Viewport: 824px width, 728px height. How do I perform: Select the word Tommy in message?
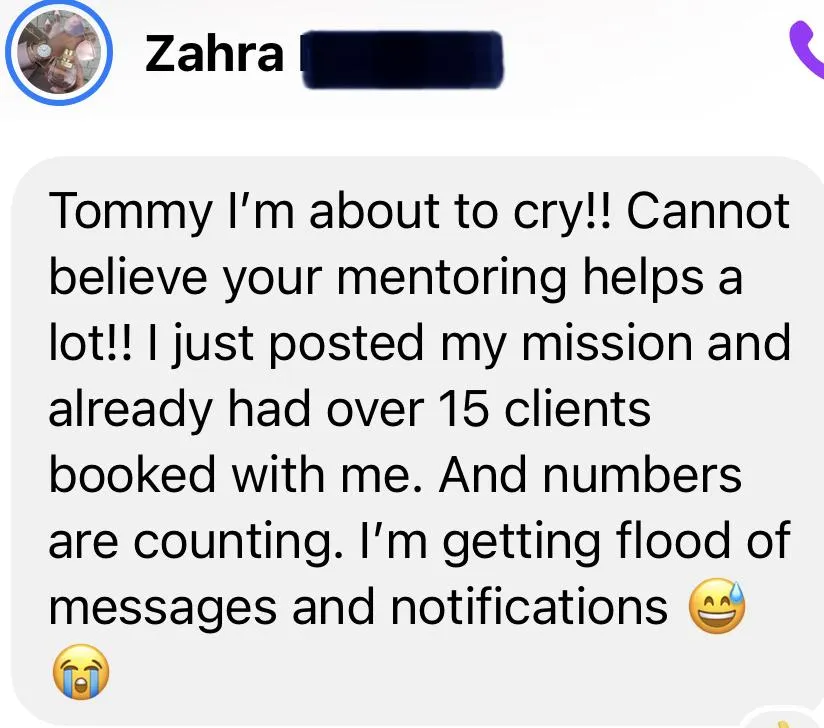click(x=130, y=212)
